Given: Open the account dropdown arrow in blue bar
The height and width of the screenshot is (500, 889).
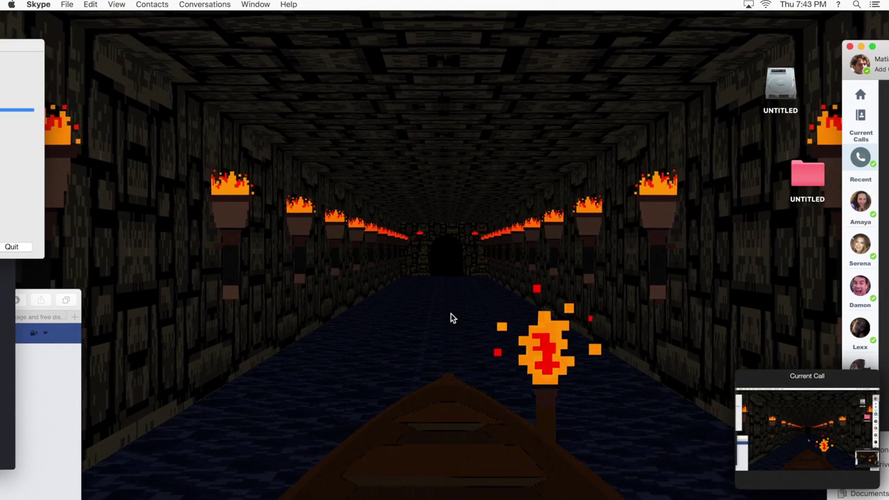Looking at the screenshot, I should click(x=45, y=333).
